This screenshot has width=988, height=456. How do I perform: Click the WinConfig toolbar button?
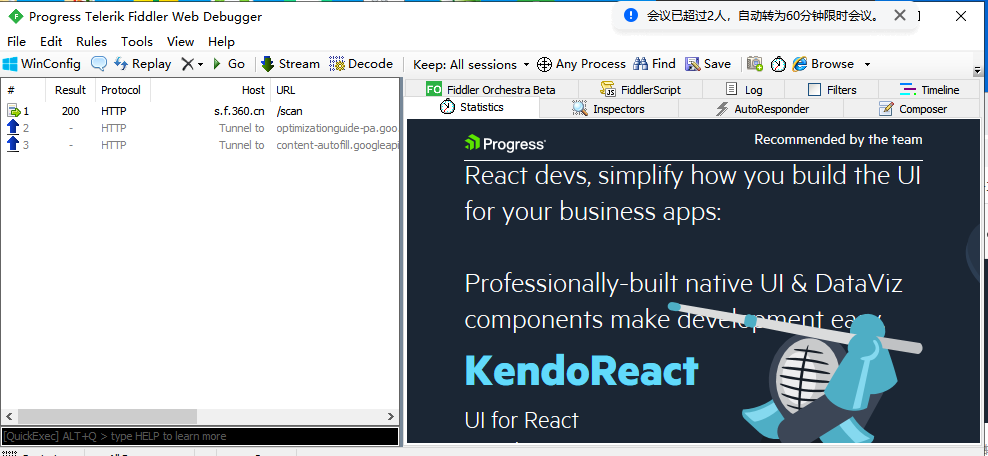[x=42, y=64]
